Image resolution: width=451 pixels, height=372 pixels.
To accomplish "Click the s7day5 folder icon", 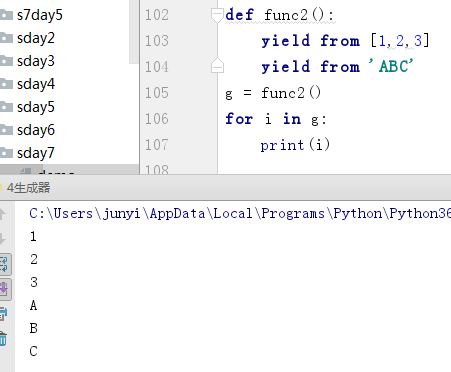I will (6, 15).
